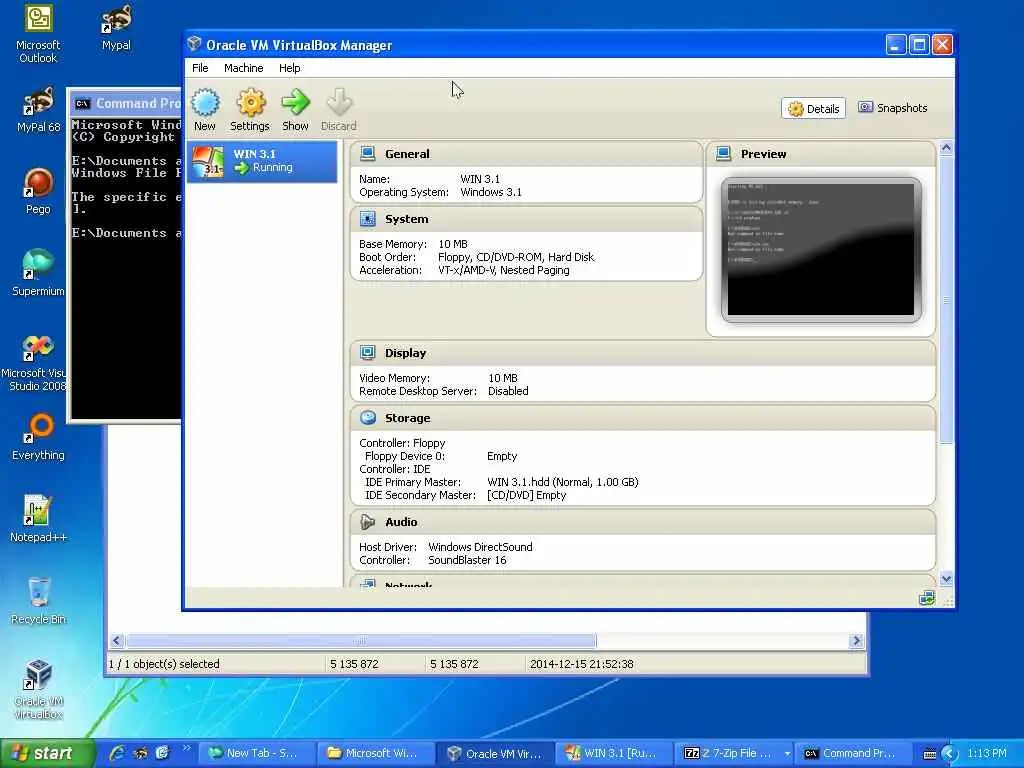1024x768 pixels.
Task: Click the '2014-12-15 21:52:38' status bar date
Action: click(x=581, y=664)
